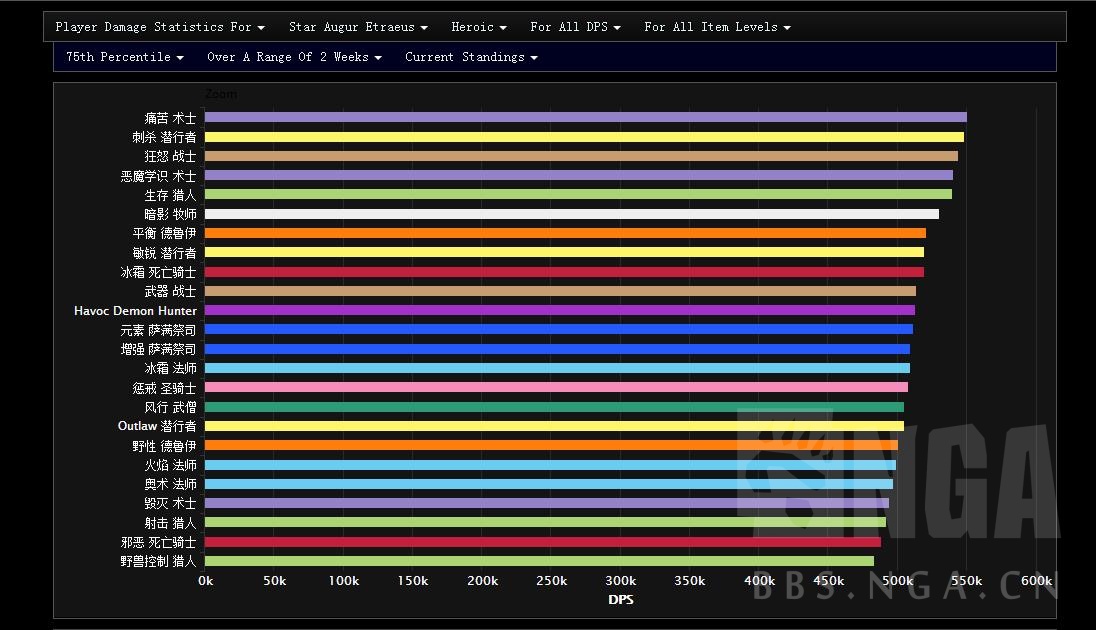The image size is (1096, 630).
Task: Open the Player Damage Statistics For dropdown
Action: 160,27
